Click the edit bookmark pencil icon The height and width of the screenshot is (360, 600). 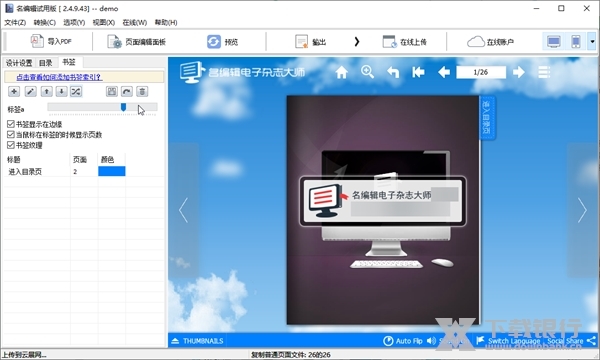coord(30,91)
